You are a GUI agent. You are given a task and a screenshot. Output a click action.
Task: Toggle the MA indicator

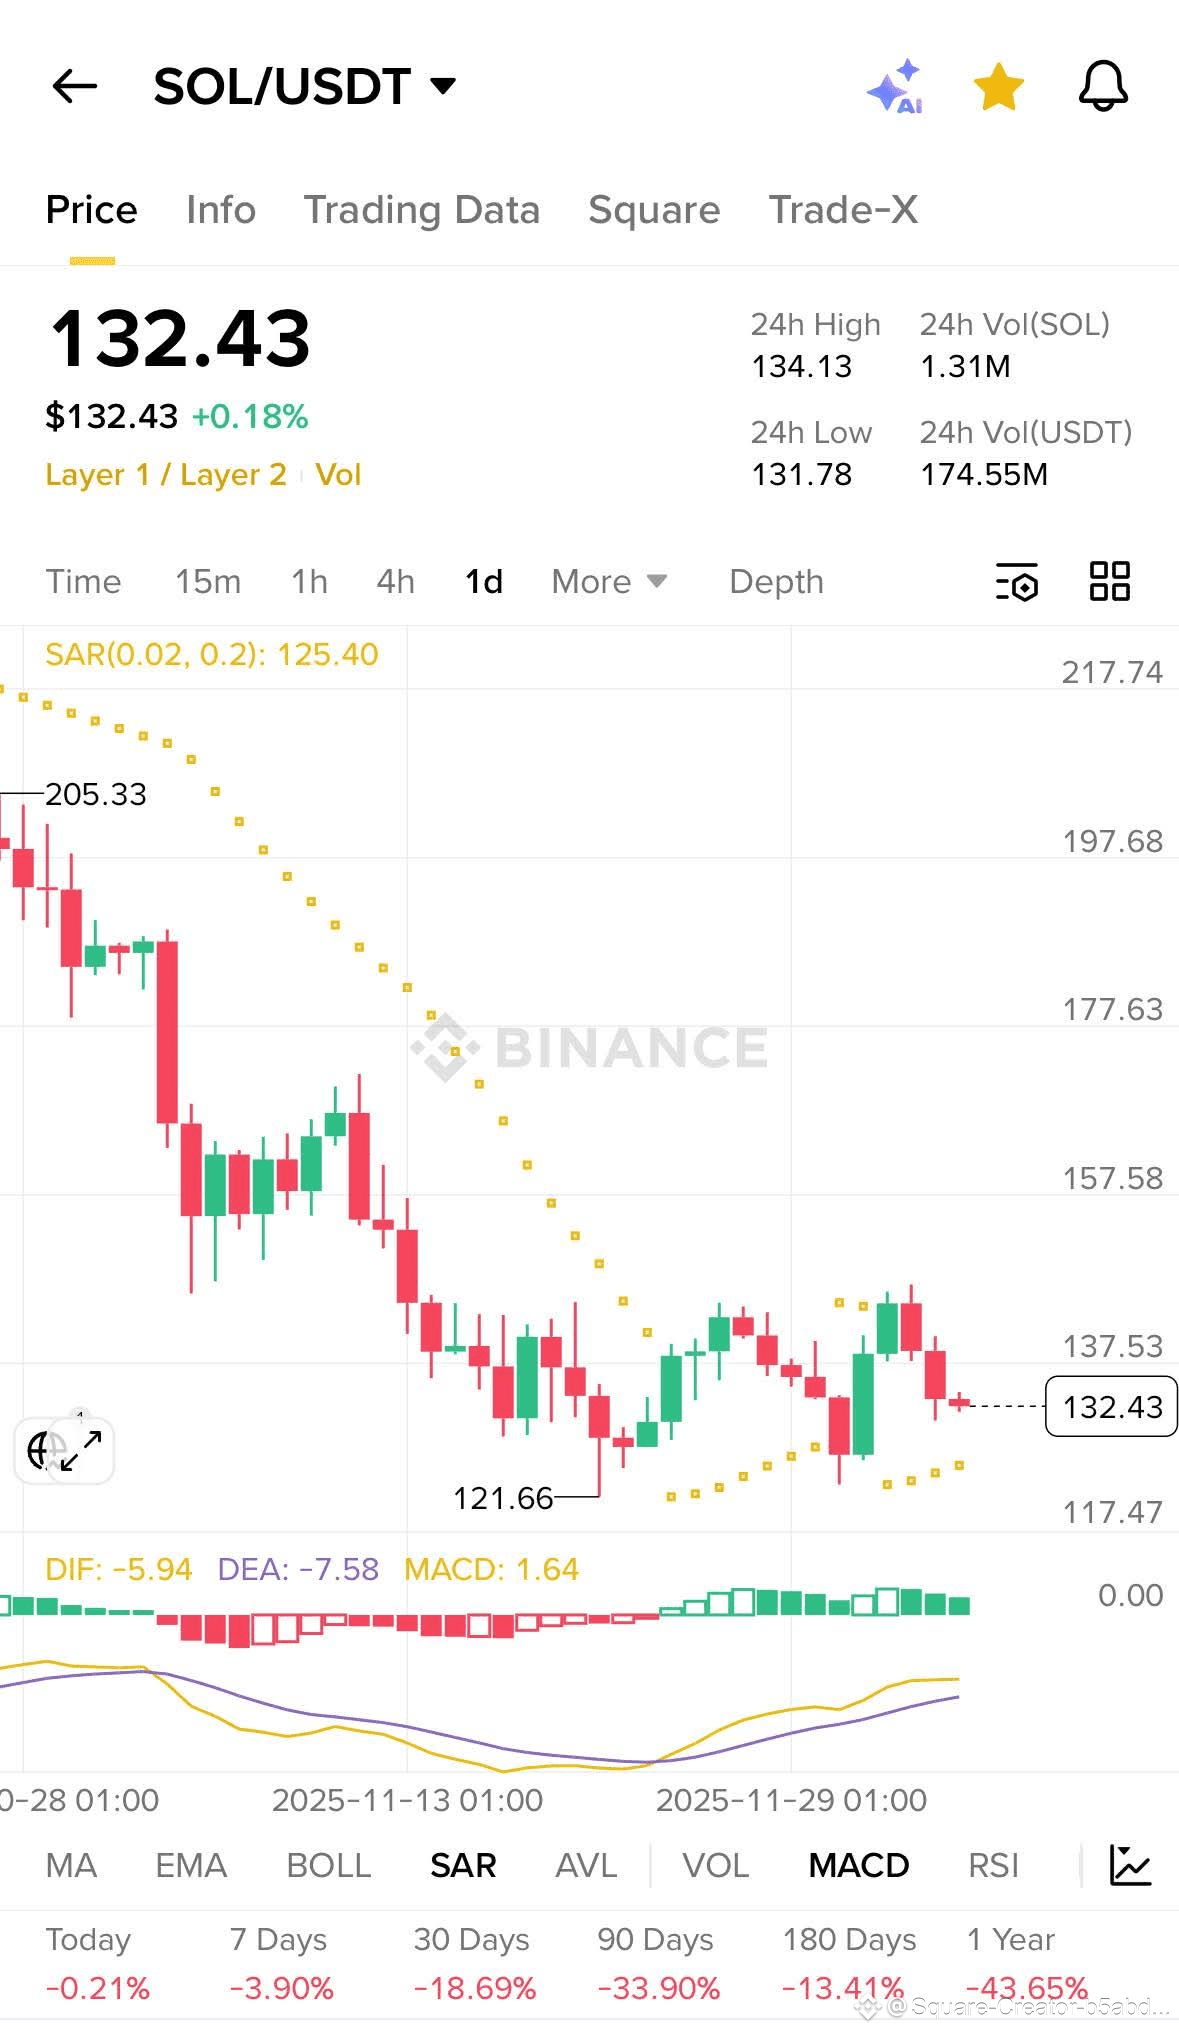point(71,1866)
